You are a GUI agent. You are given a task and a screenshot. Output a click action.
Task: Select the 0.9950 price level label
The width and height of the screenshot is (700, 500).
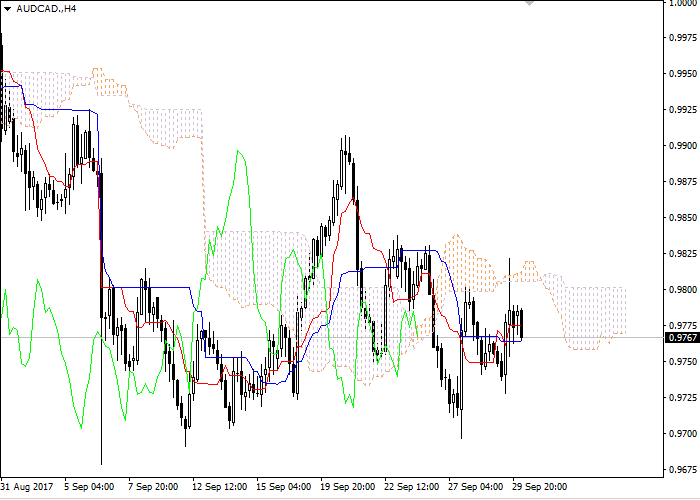coord(683,74)
